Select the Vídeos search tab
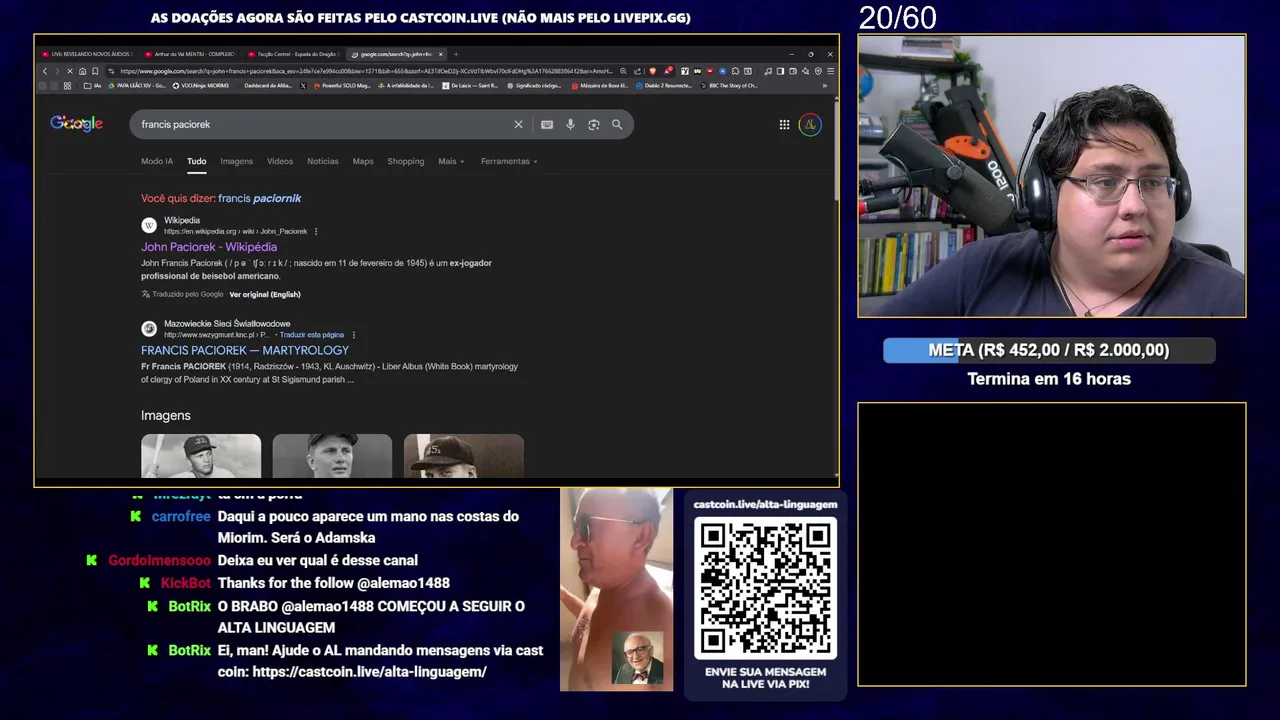 280,161
